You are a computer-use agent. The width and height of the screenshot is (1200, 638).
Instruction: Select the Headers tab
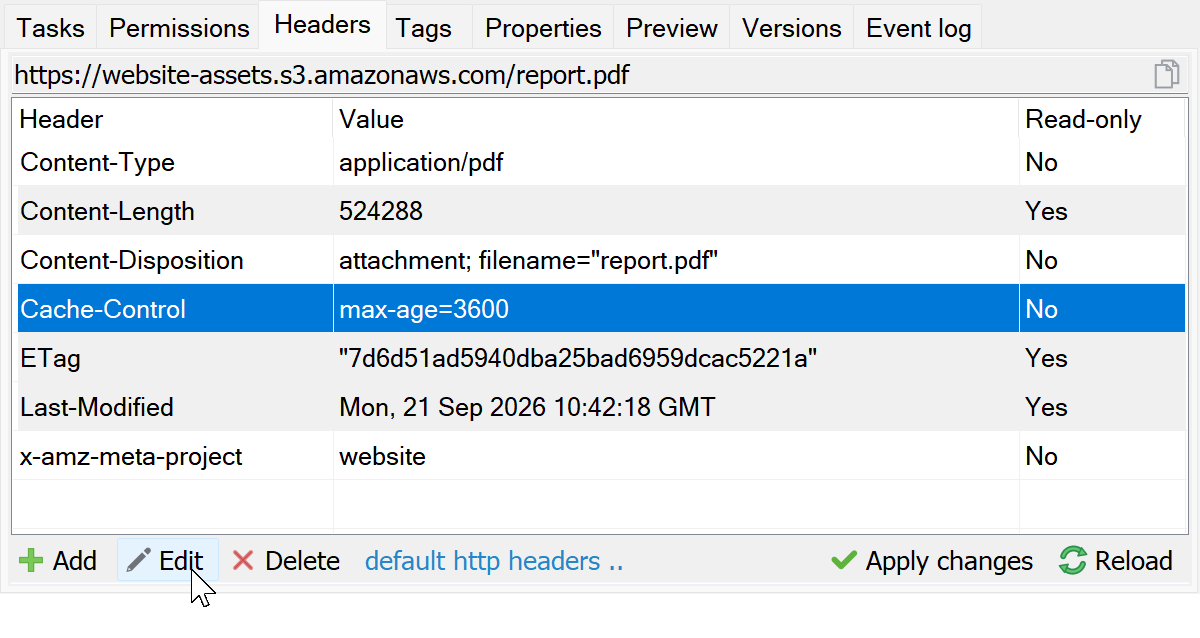pyautogui.click(x=322, y=25)
